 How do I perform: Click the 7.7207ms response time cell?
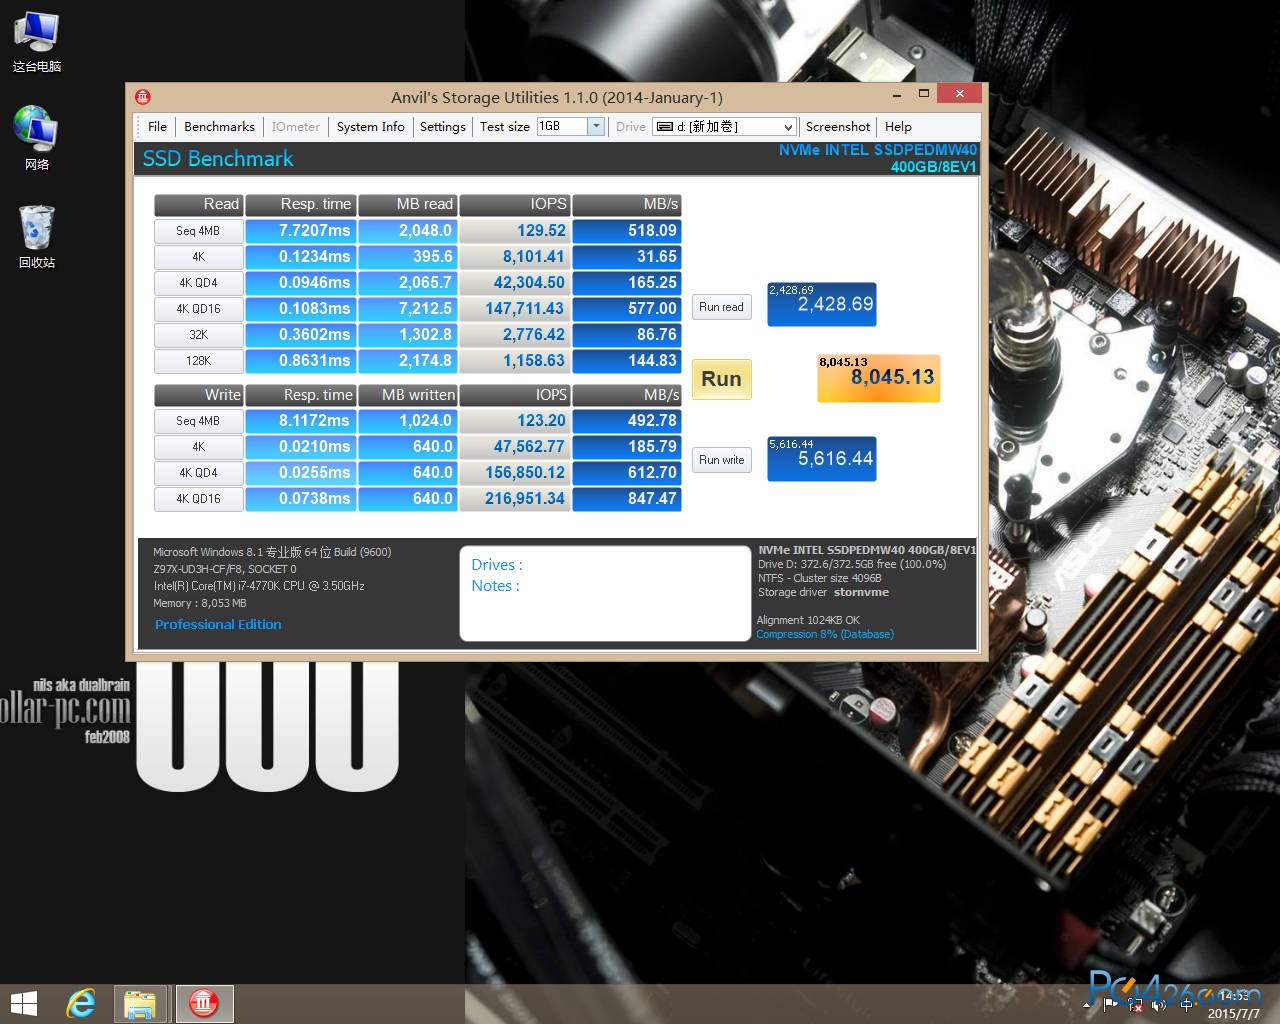pos(301,231)
